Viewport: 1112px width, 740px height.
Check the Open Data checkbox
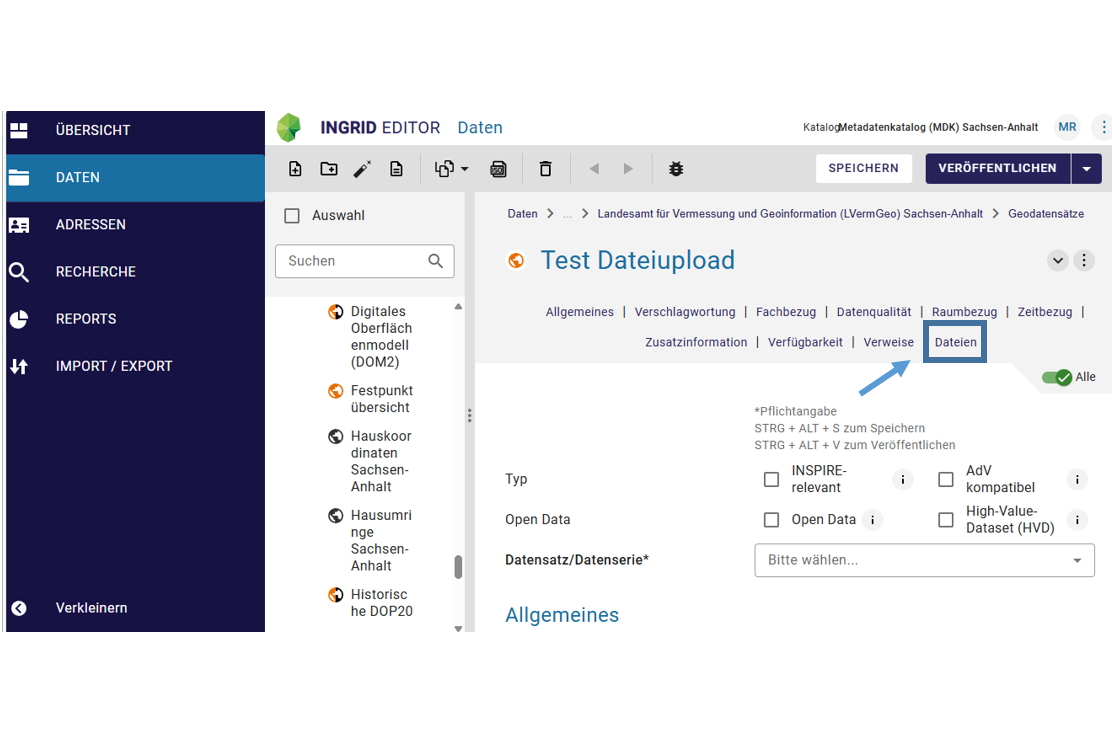771,520
